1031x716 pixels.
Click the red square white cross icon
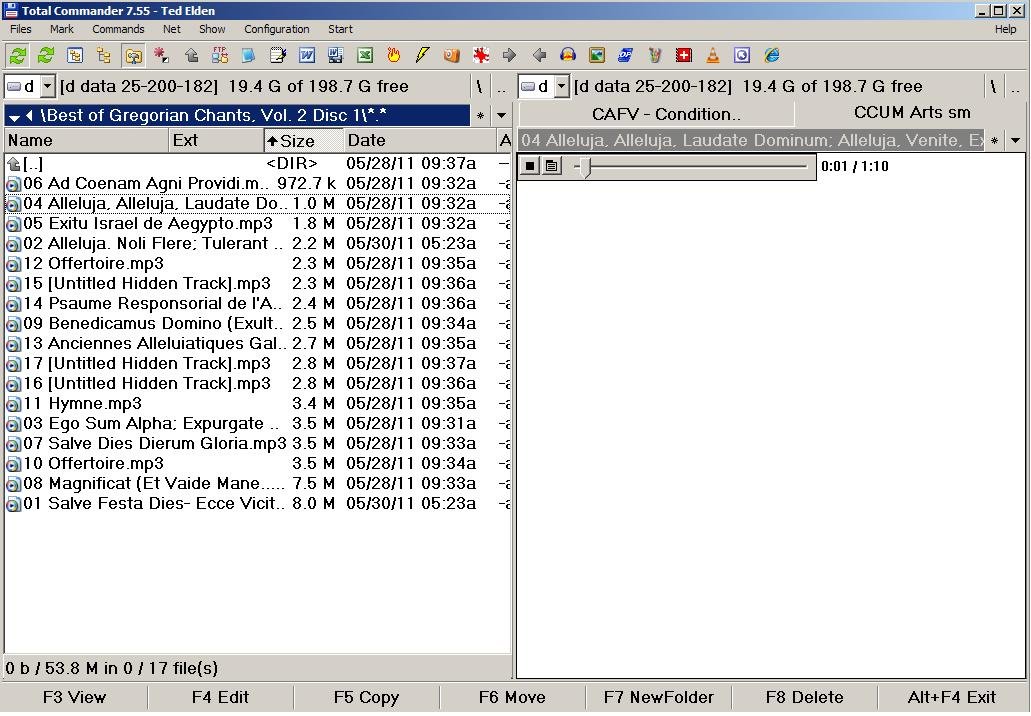[684, 55]
